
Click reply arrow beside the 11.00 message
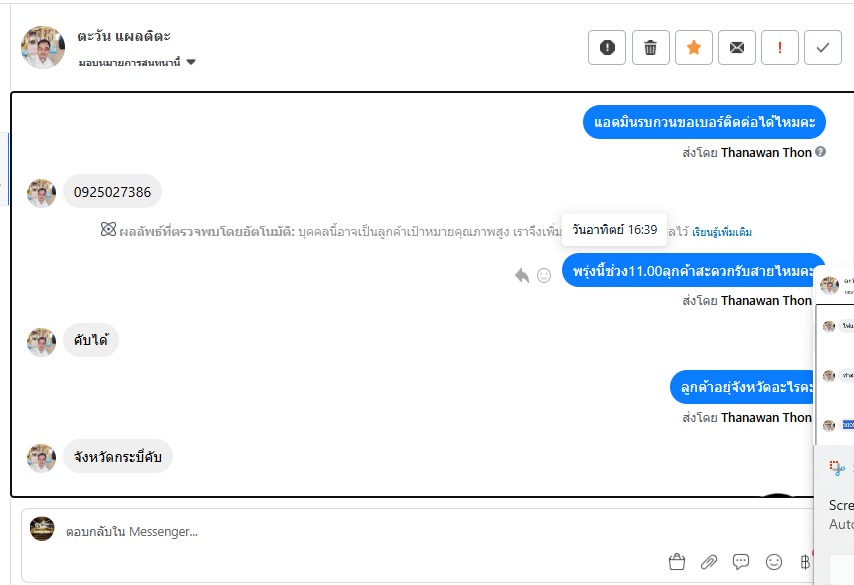pos(522,275)
